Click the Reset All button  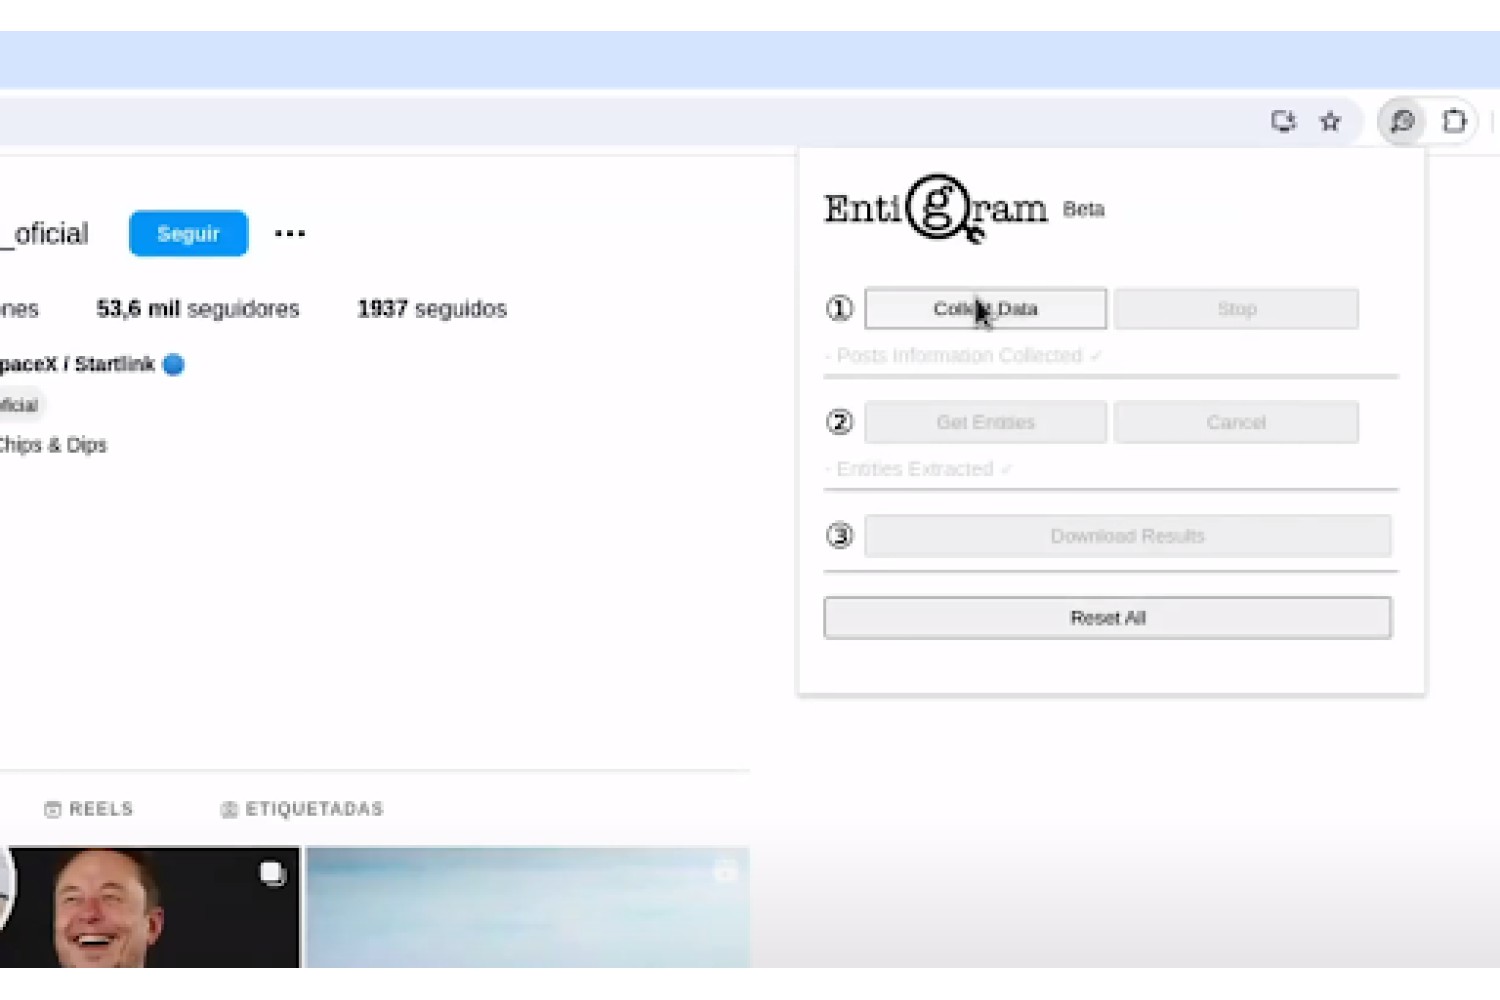1107,618
